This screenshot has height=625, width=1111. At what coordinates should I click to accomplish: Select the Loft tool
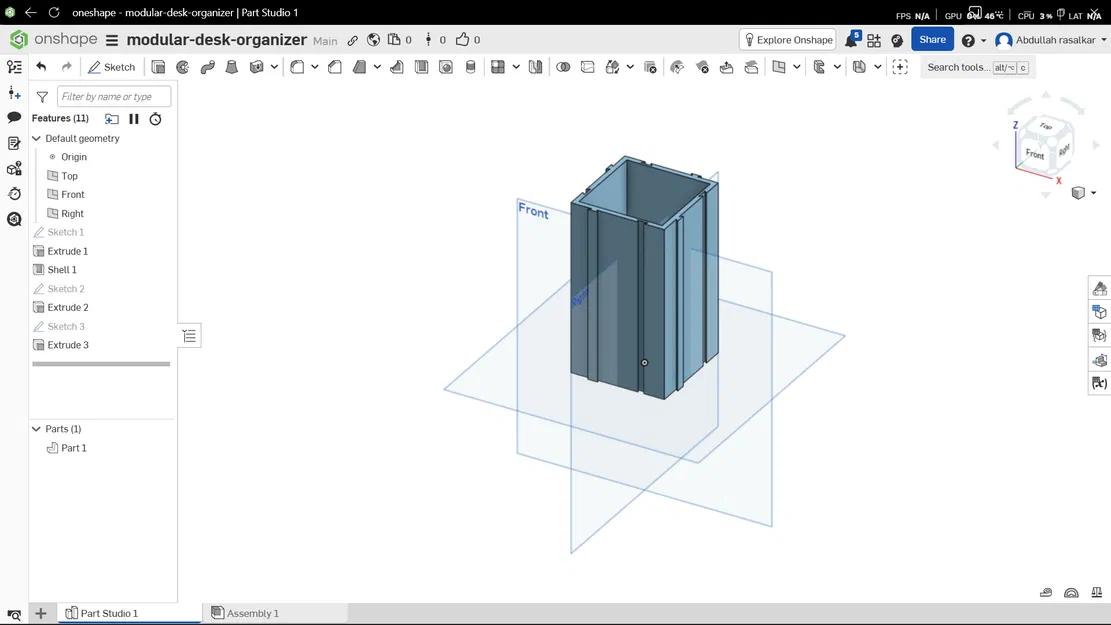231,67
